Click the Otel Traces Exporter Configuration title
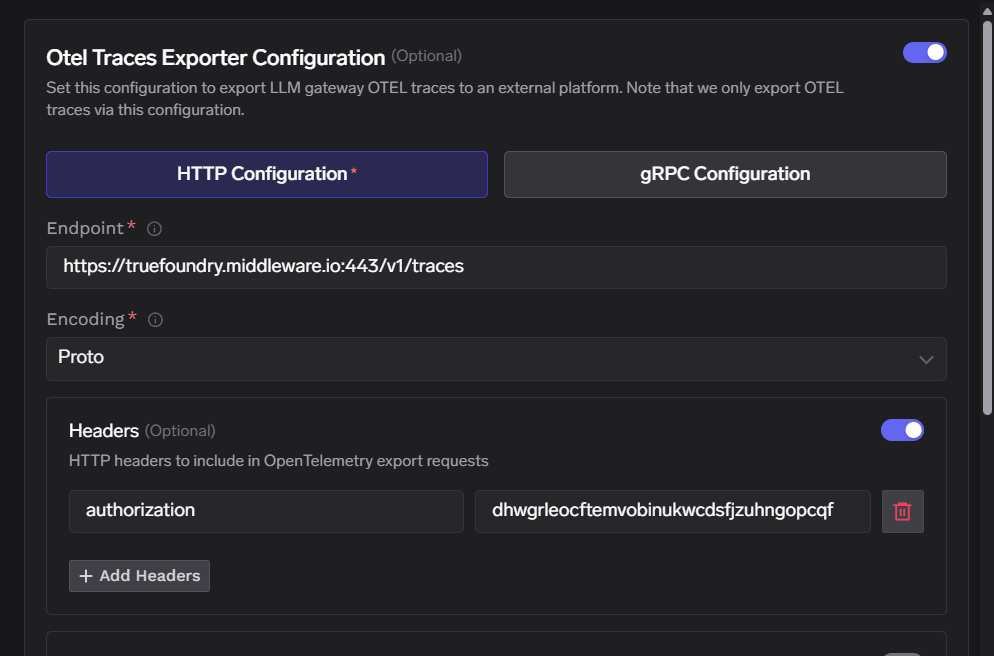Screen dimensions: 994x656 [x=216, y=58]
